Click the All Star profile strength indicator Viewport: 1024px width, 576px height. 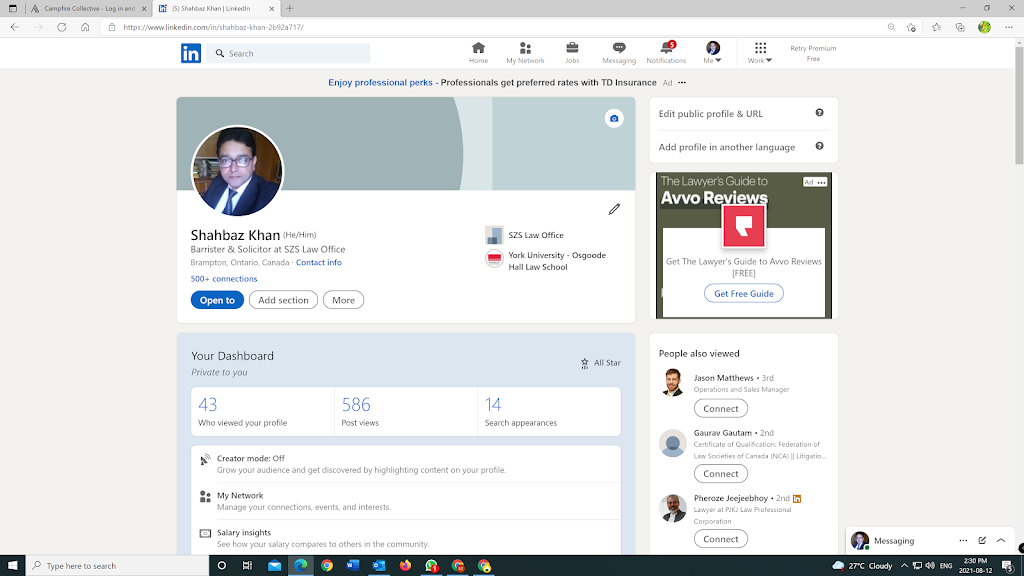pyautogui.click(x=600, y=363)
